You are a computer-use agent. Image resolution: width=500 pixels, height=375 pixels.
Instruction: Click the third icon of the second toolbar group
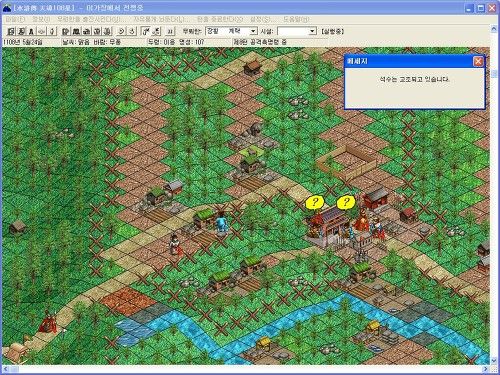pos(86,31)
